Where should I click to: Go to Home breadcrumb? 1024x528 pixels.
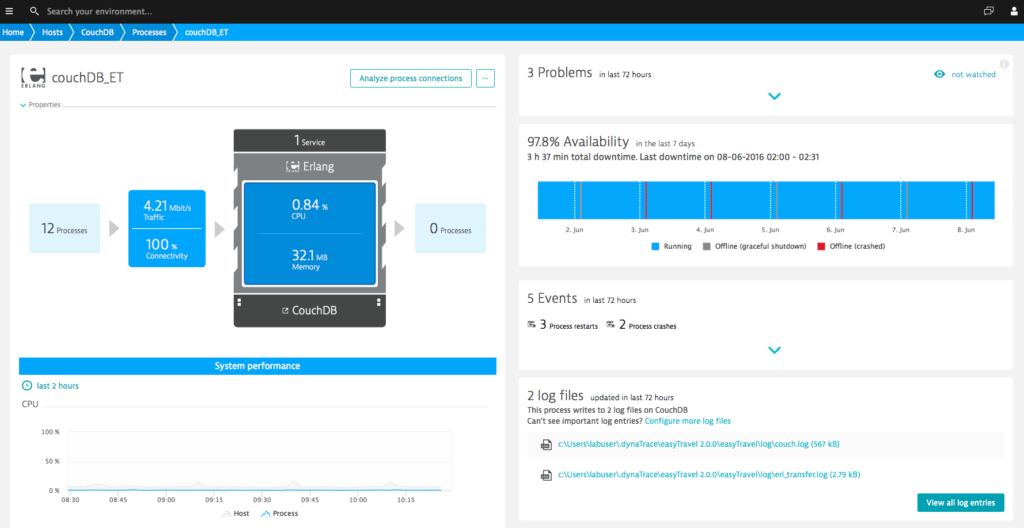tap(13, 32)
